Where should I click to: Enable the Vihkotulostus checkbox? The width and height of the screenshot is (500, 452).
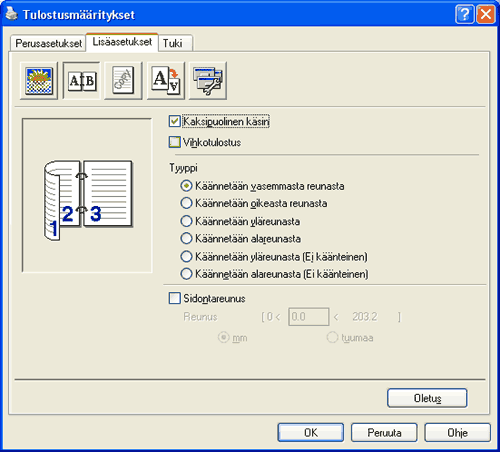tap(174, 142)
